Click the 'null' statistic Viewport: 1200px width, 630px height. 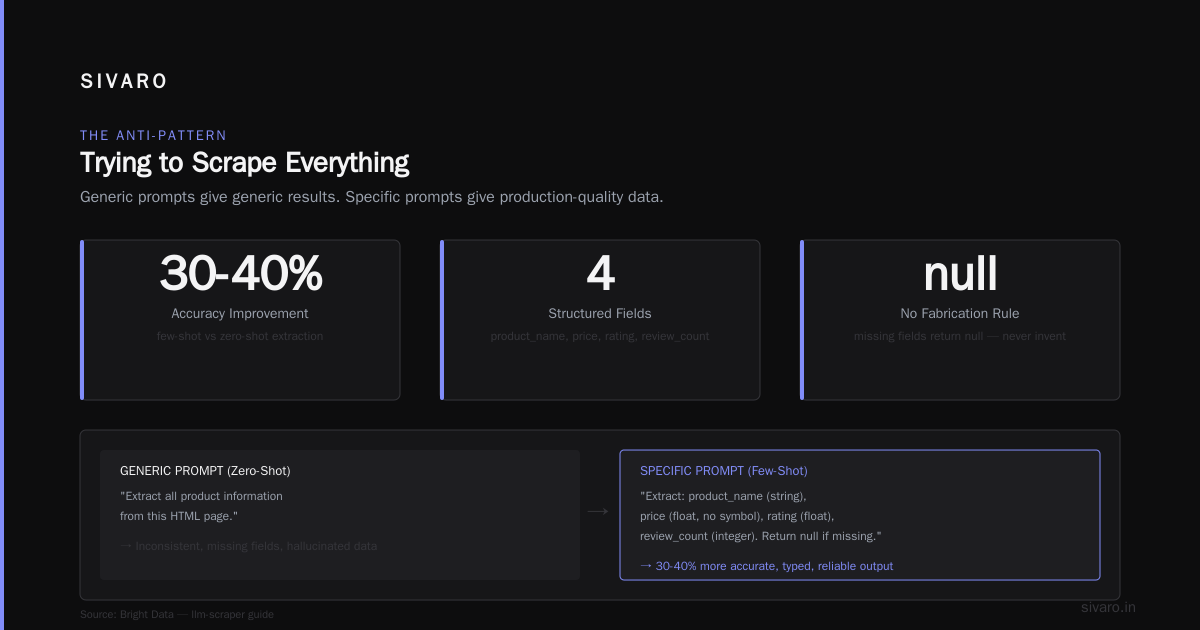point(960,273)
